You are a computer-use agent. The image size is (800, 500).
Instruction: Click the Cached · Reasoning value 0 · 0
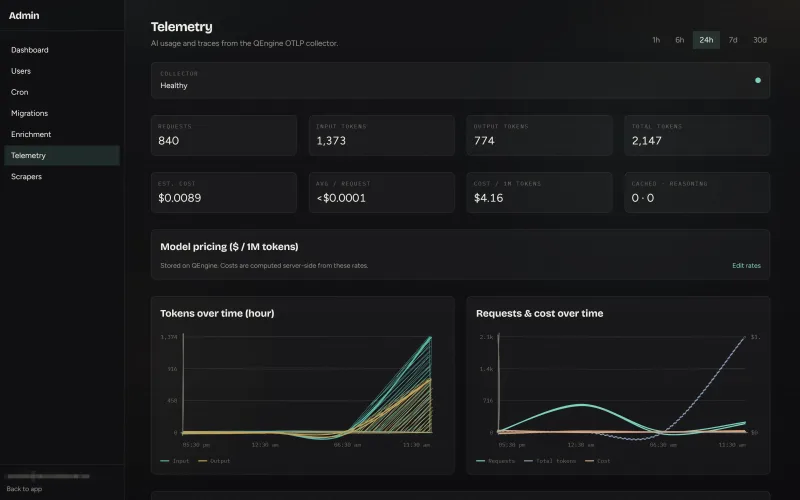(642, 198)
